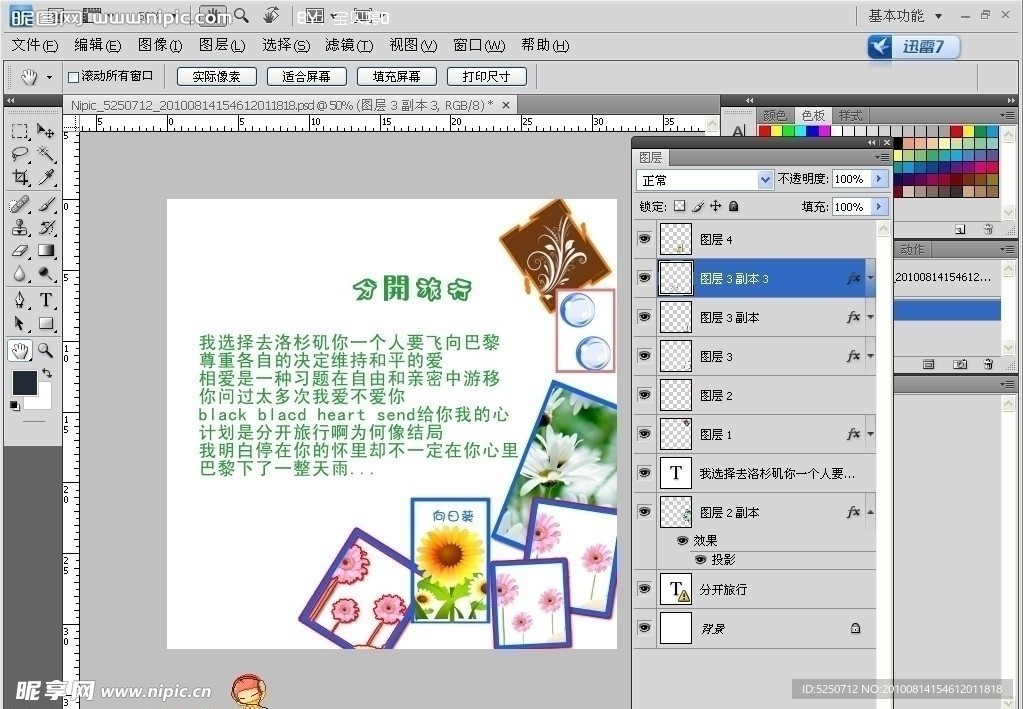Hide 图层 4 using its eye icon

[x=644, y=239]
